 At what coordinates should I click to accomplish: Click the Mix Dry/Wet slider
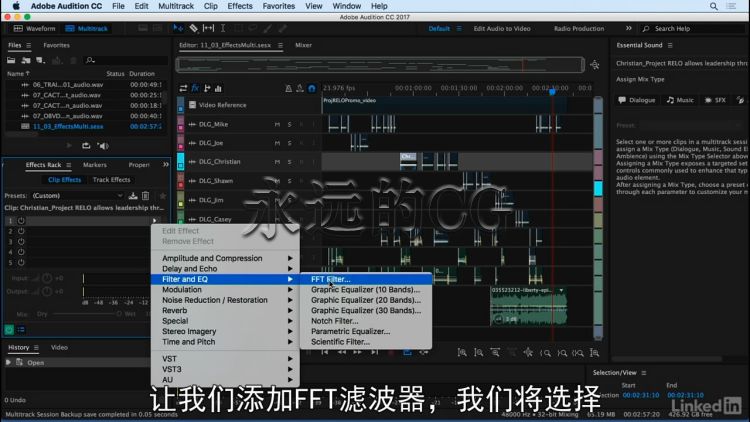coord(86,314)
